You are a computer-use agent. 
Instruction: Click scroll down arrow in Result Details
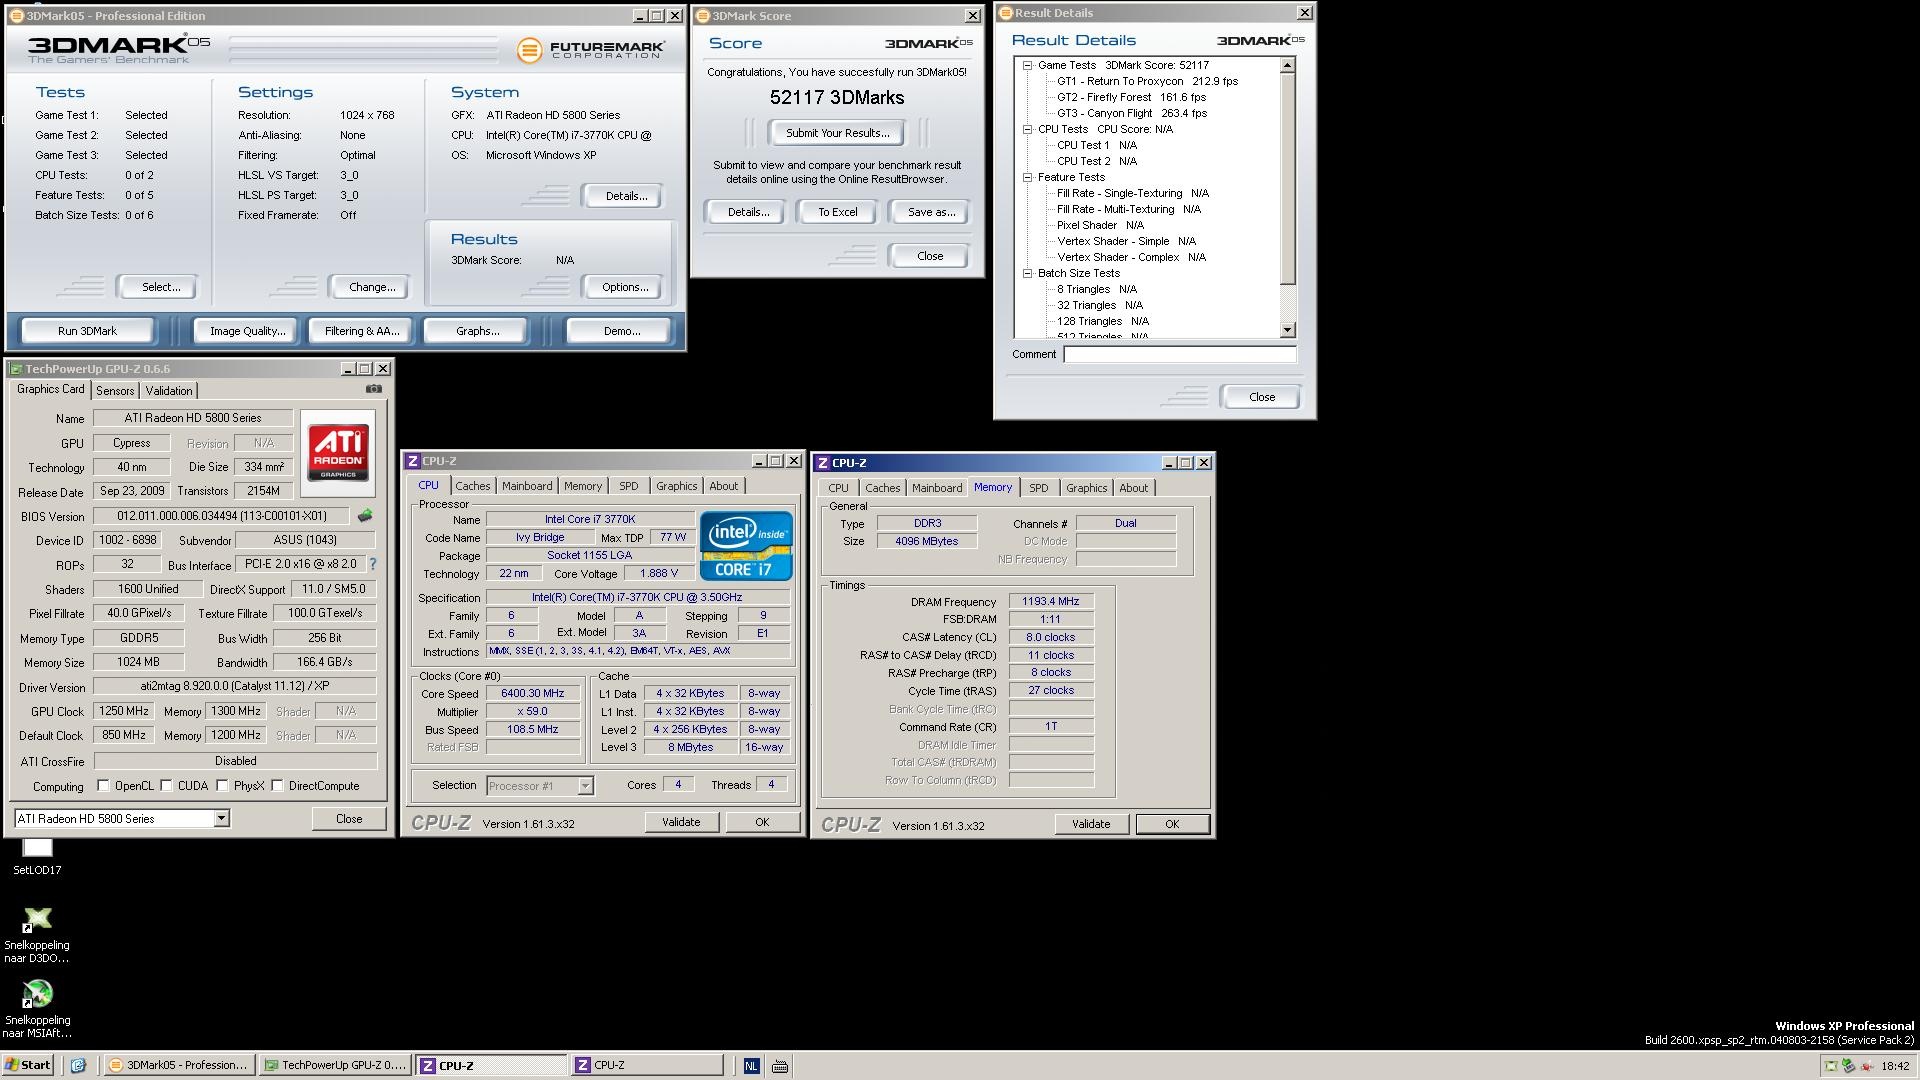click(x=1288, y=330)
